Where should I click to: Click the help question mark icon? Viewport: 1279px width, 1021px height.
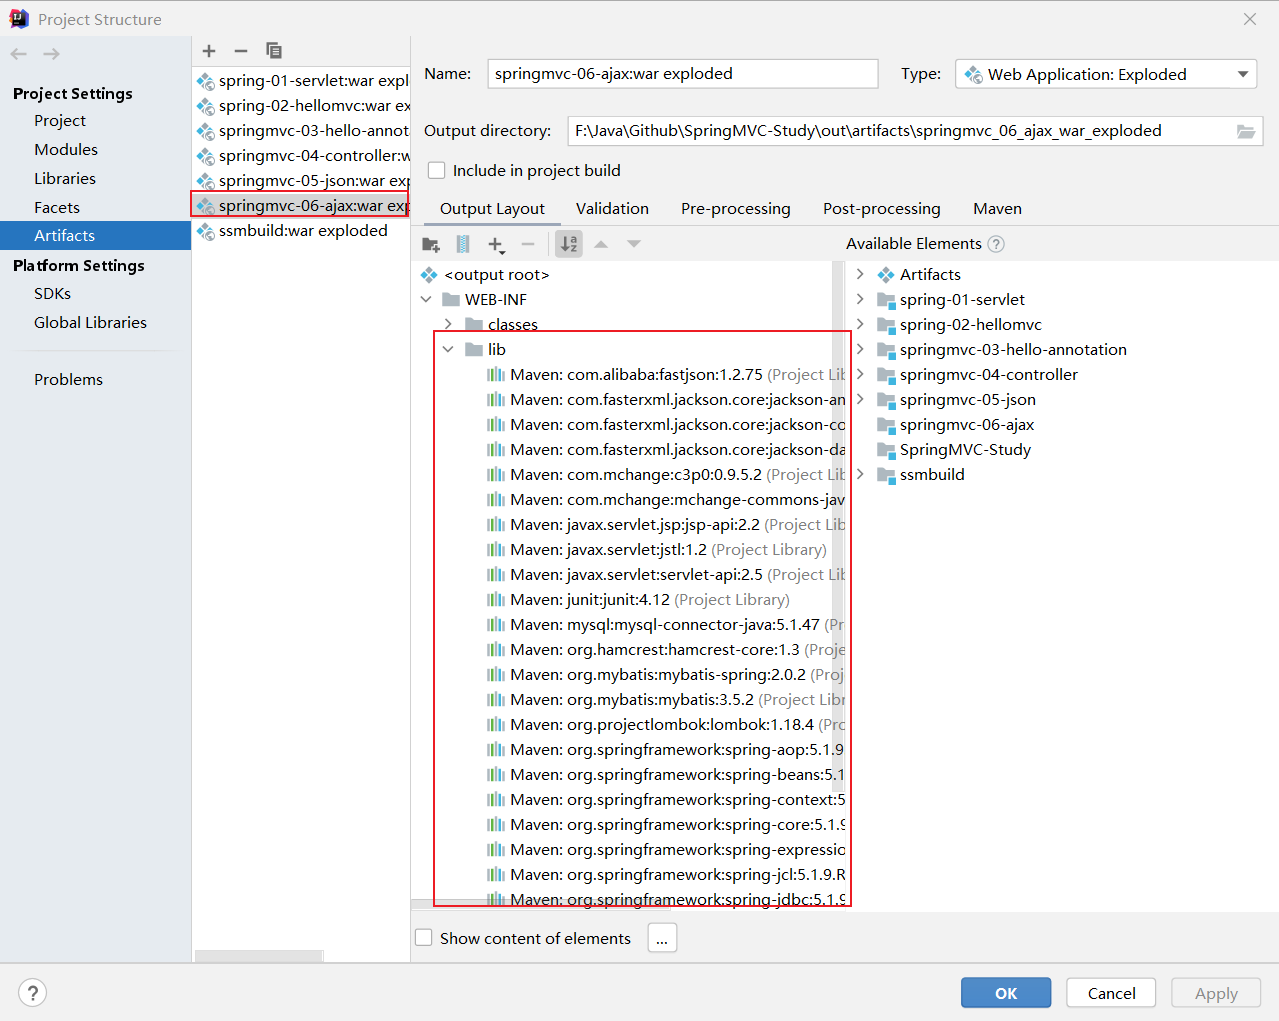(x=33, y=992)
